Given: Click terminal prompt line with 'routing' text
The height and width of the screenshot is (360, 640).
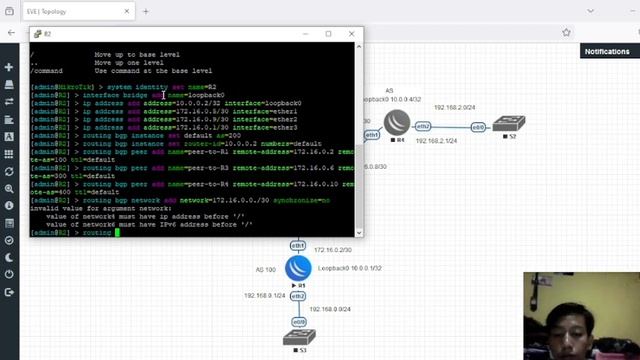Looking at the screenshot, I should coord(192,233).
